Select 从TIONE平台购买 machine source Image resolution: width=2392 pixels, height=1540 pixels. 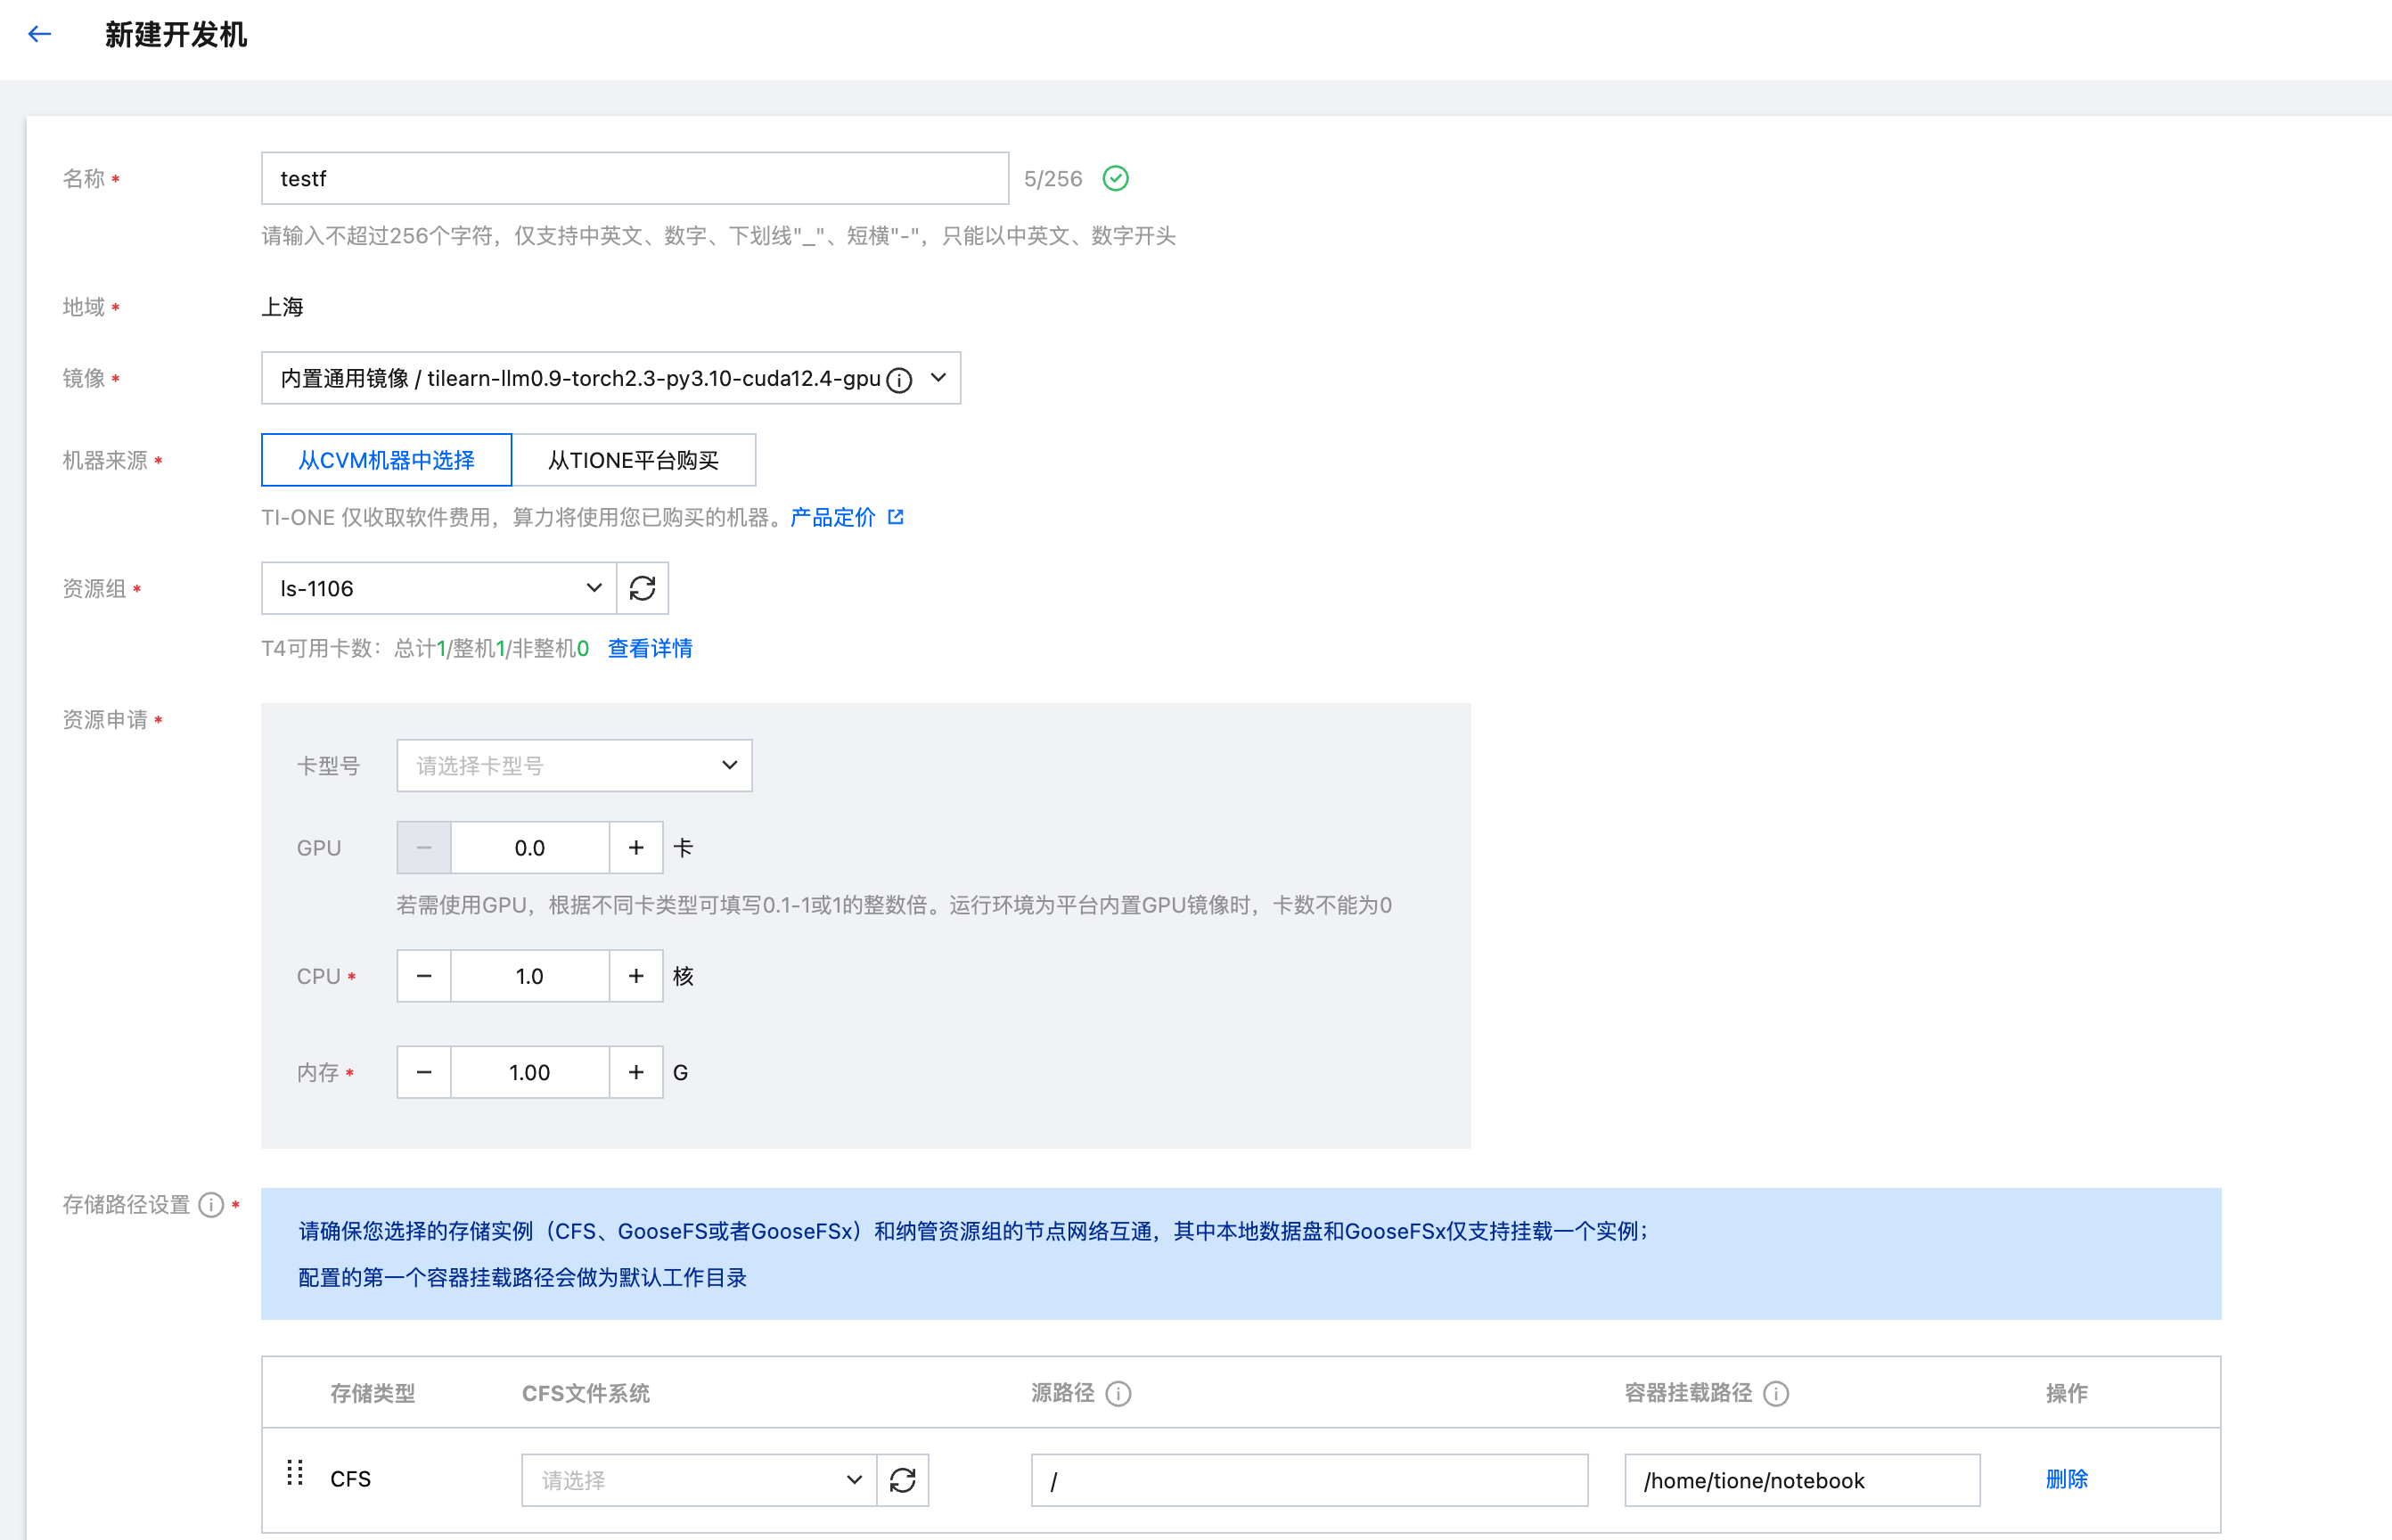tap(633, 460)
